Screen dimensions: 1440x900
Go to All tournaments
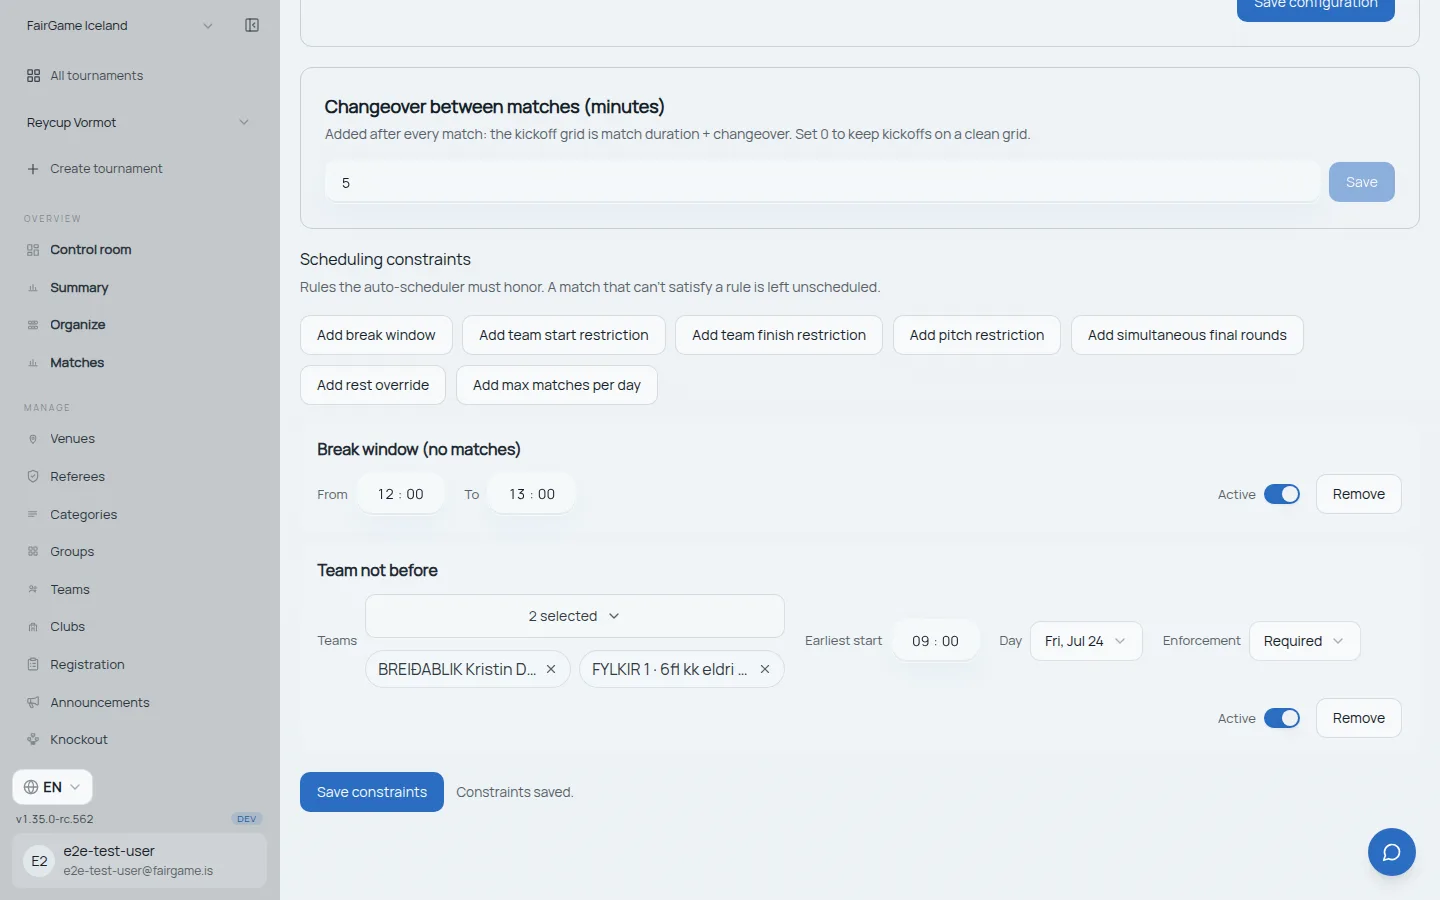(x=97, y=76)
